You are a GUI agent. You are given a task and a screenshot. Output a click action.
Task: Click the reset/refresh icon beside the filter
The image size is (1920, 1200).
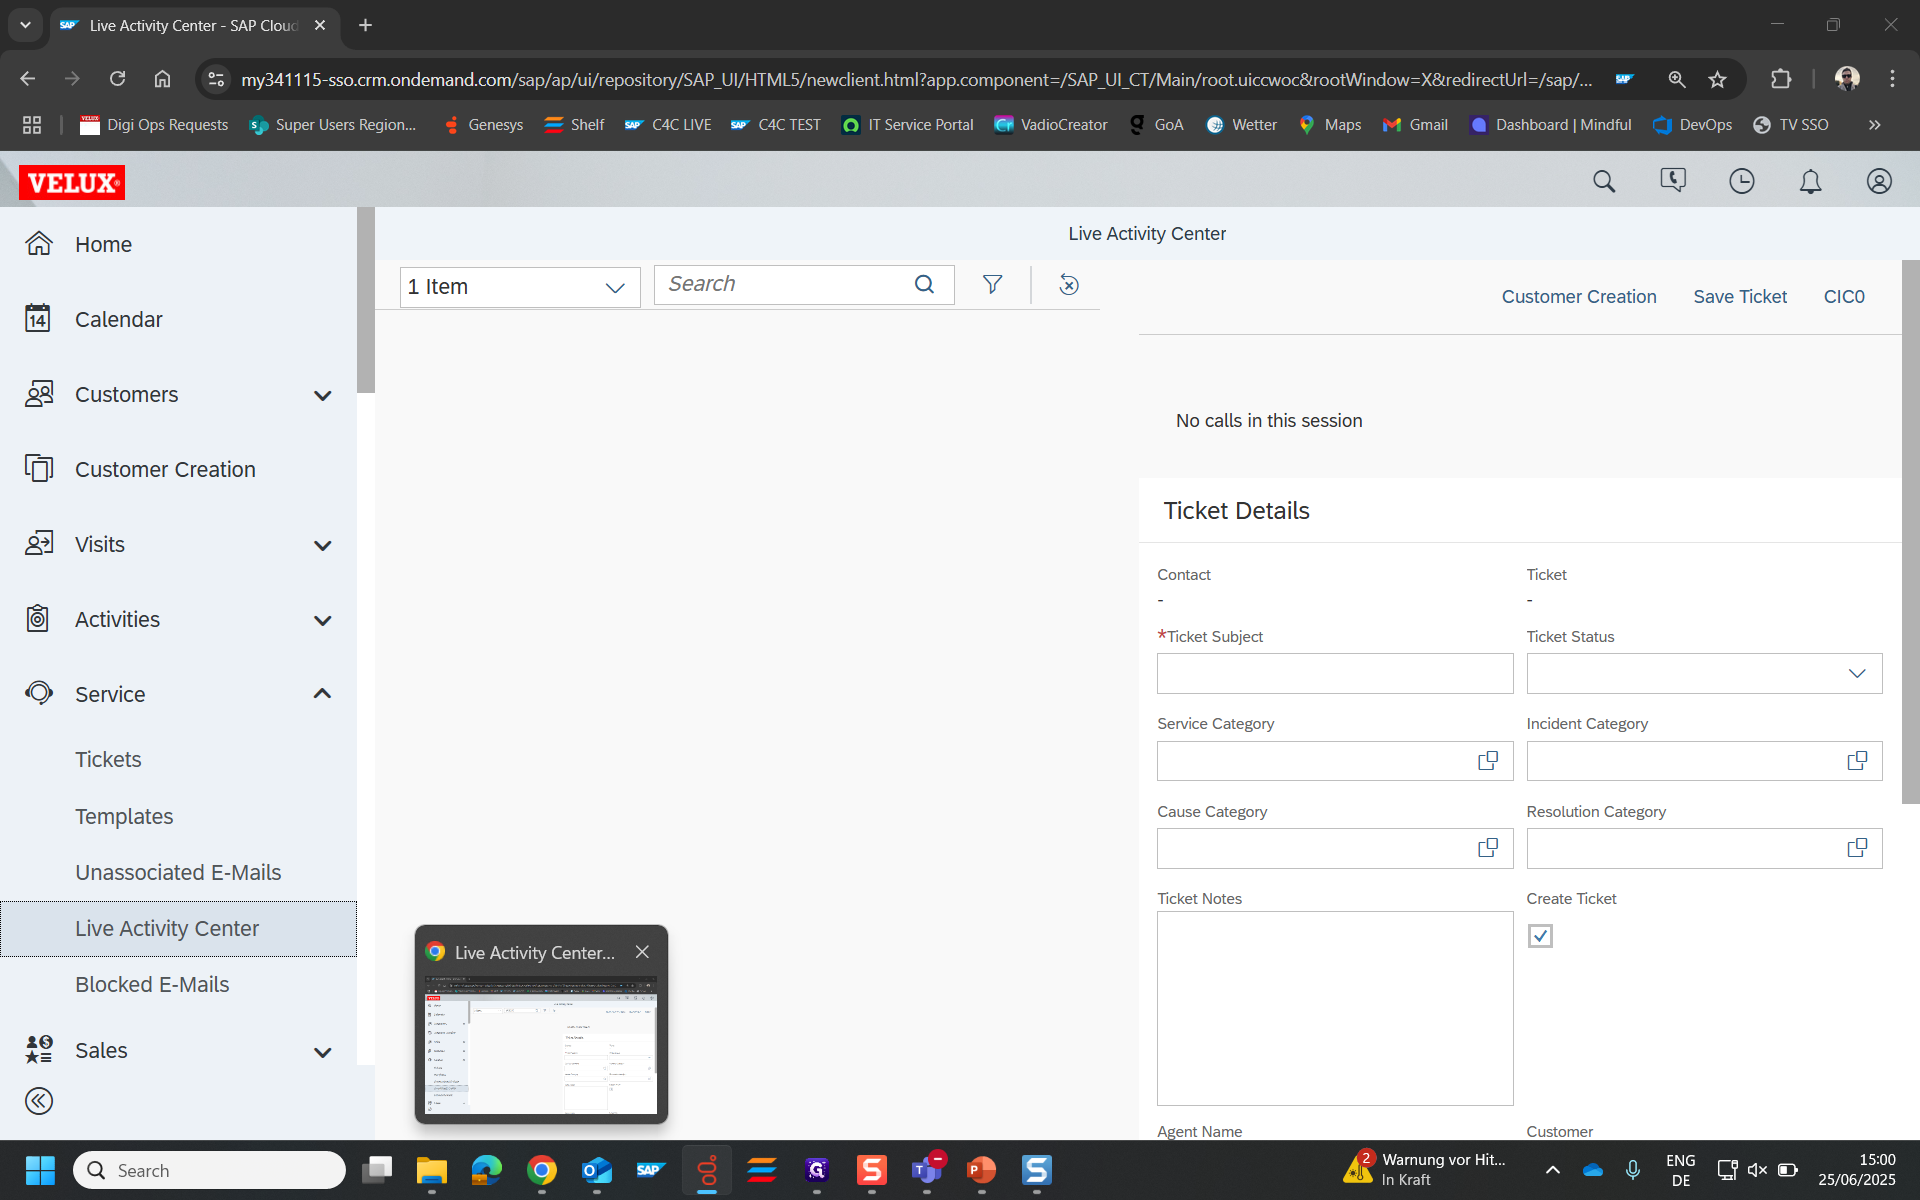pos(1069,285)
